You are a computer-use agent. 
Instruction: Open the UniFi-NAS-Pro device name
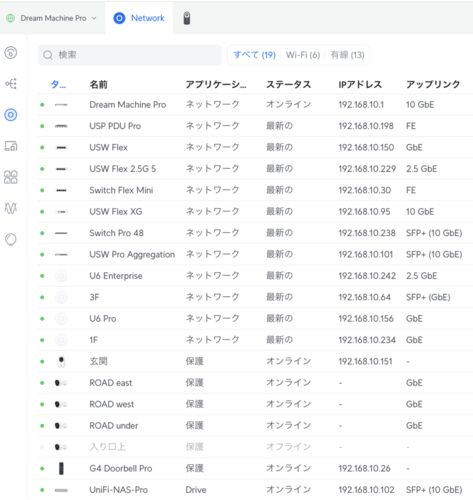[118, 490]
